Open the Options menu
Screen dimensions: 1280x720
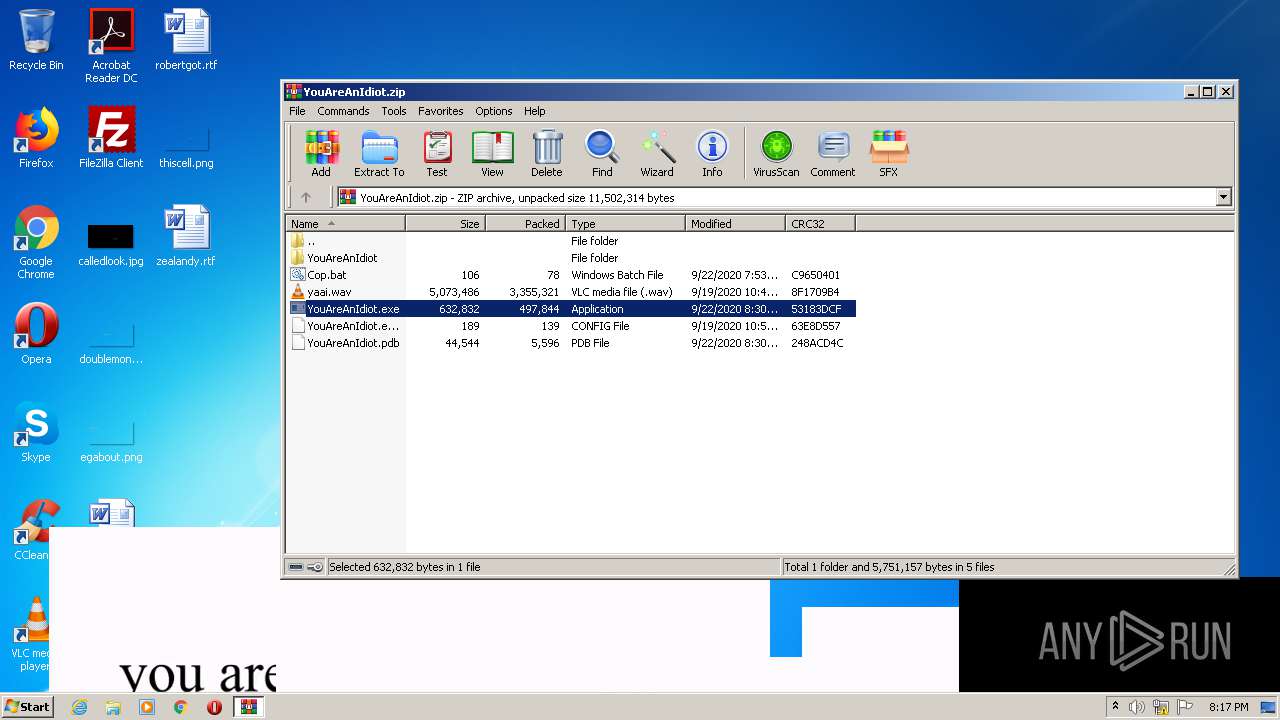(x=494, y=111)
